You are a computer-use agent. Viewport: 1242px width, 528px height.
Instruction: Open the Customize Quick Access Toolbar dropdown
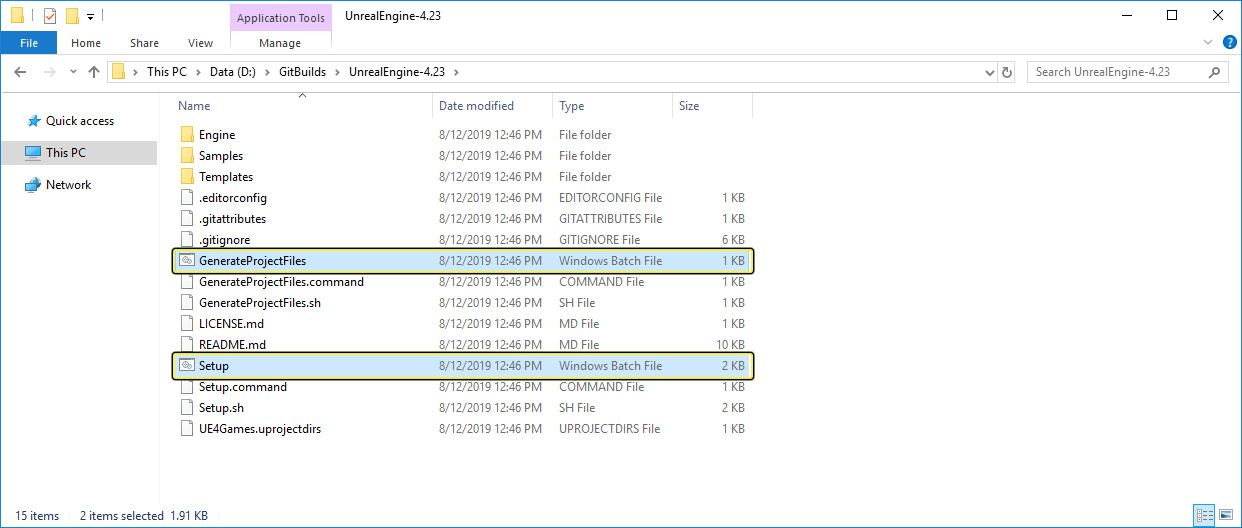point(90,17)
